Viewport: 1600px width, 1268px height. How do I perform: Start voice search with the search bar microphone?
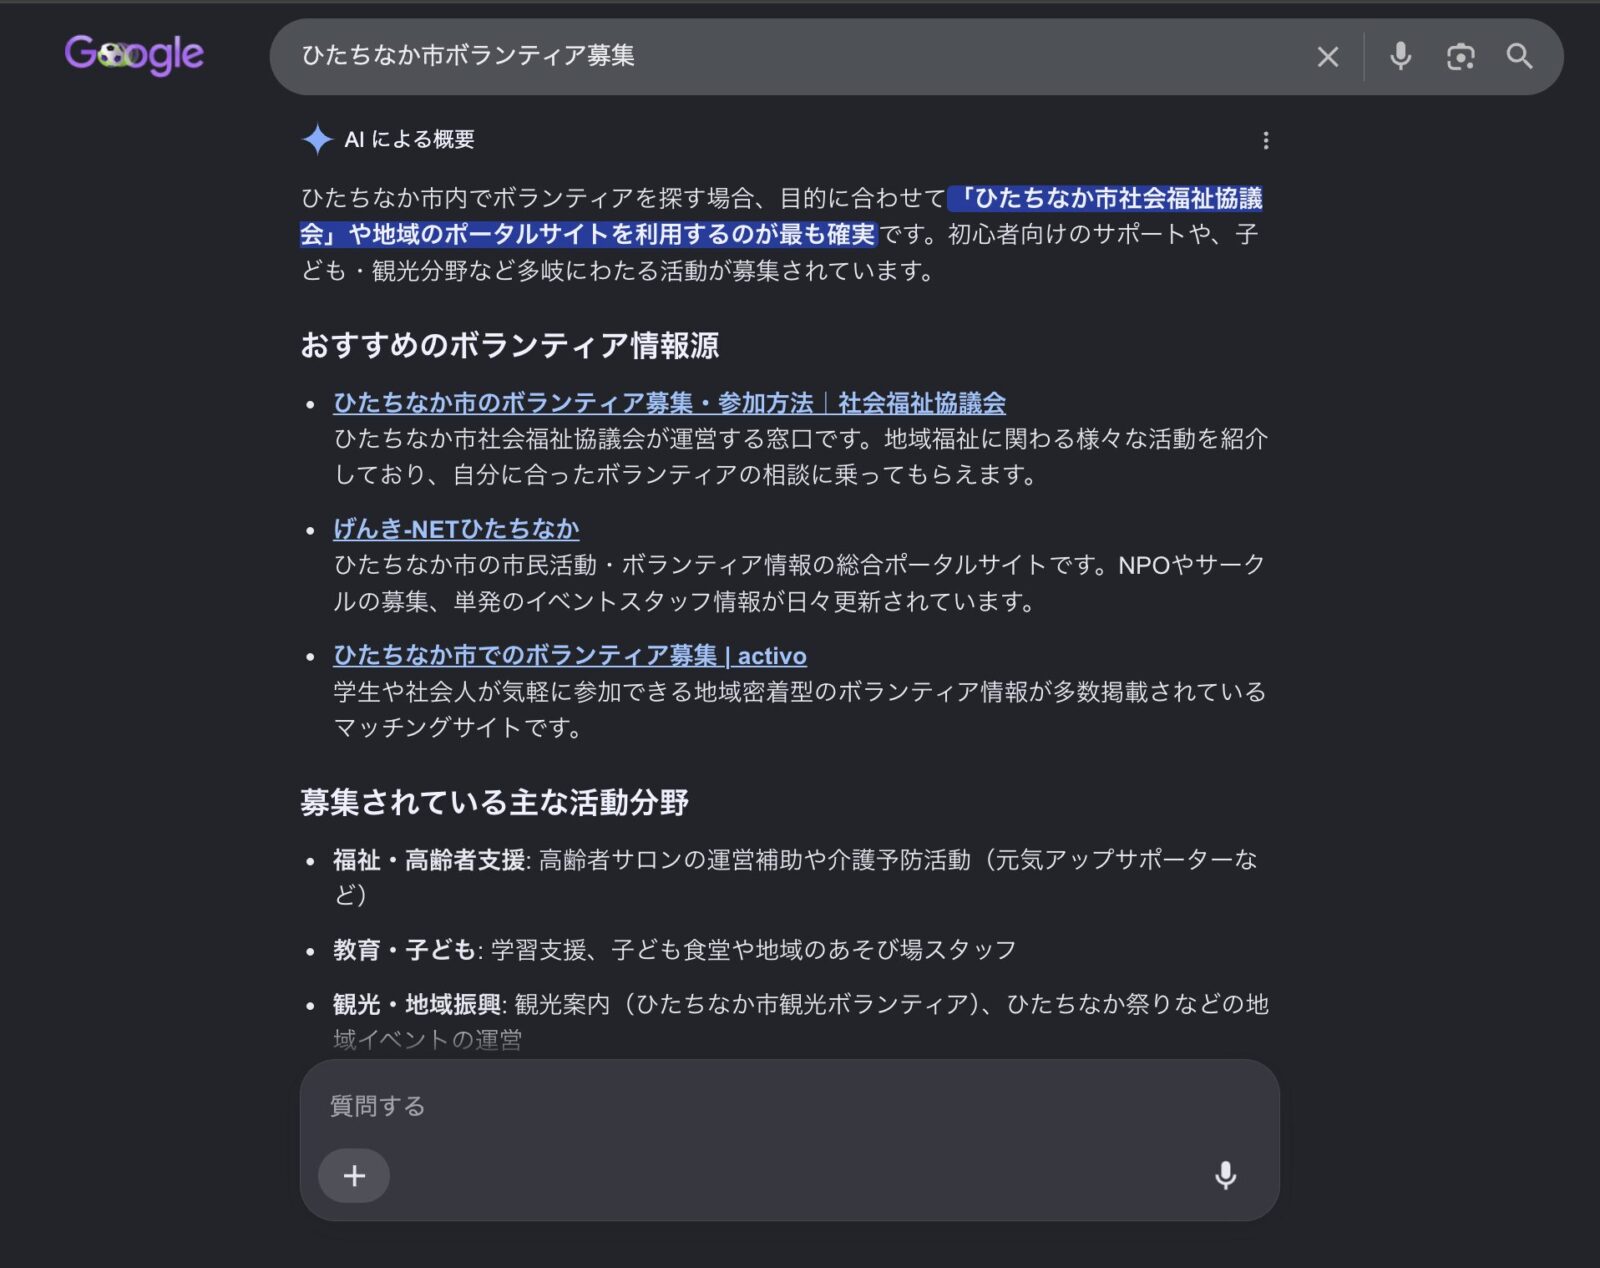pos(1400,56)
